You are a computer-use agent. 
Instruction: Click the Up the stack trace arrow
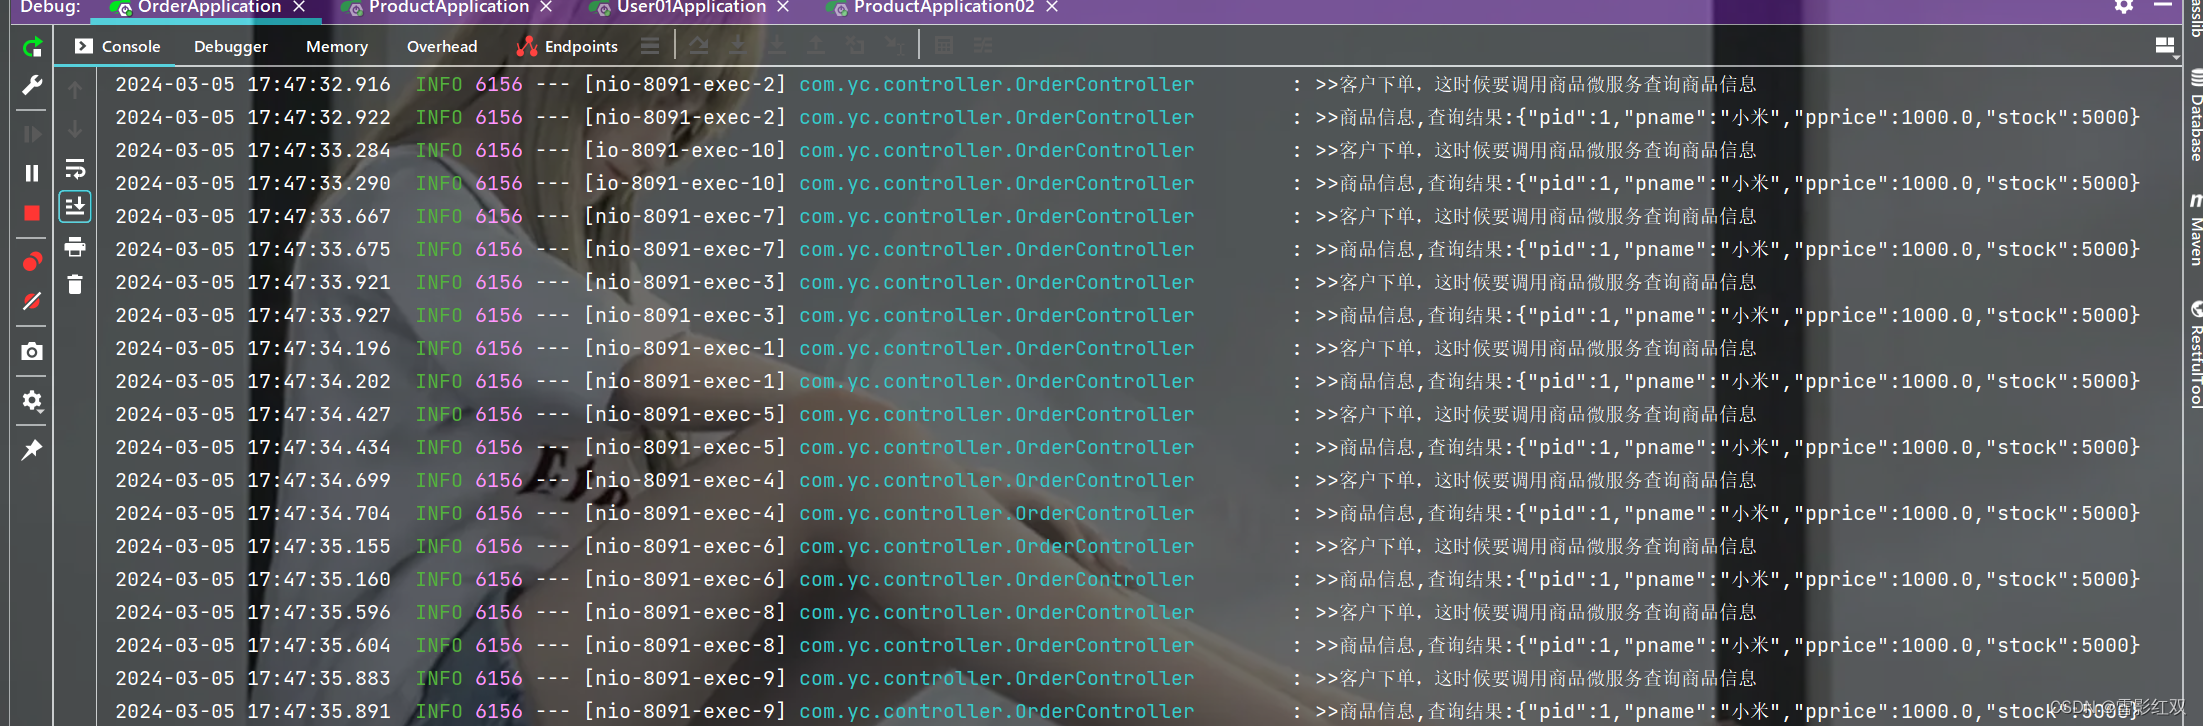click(x=75, y=90)
